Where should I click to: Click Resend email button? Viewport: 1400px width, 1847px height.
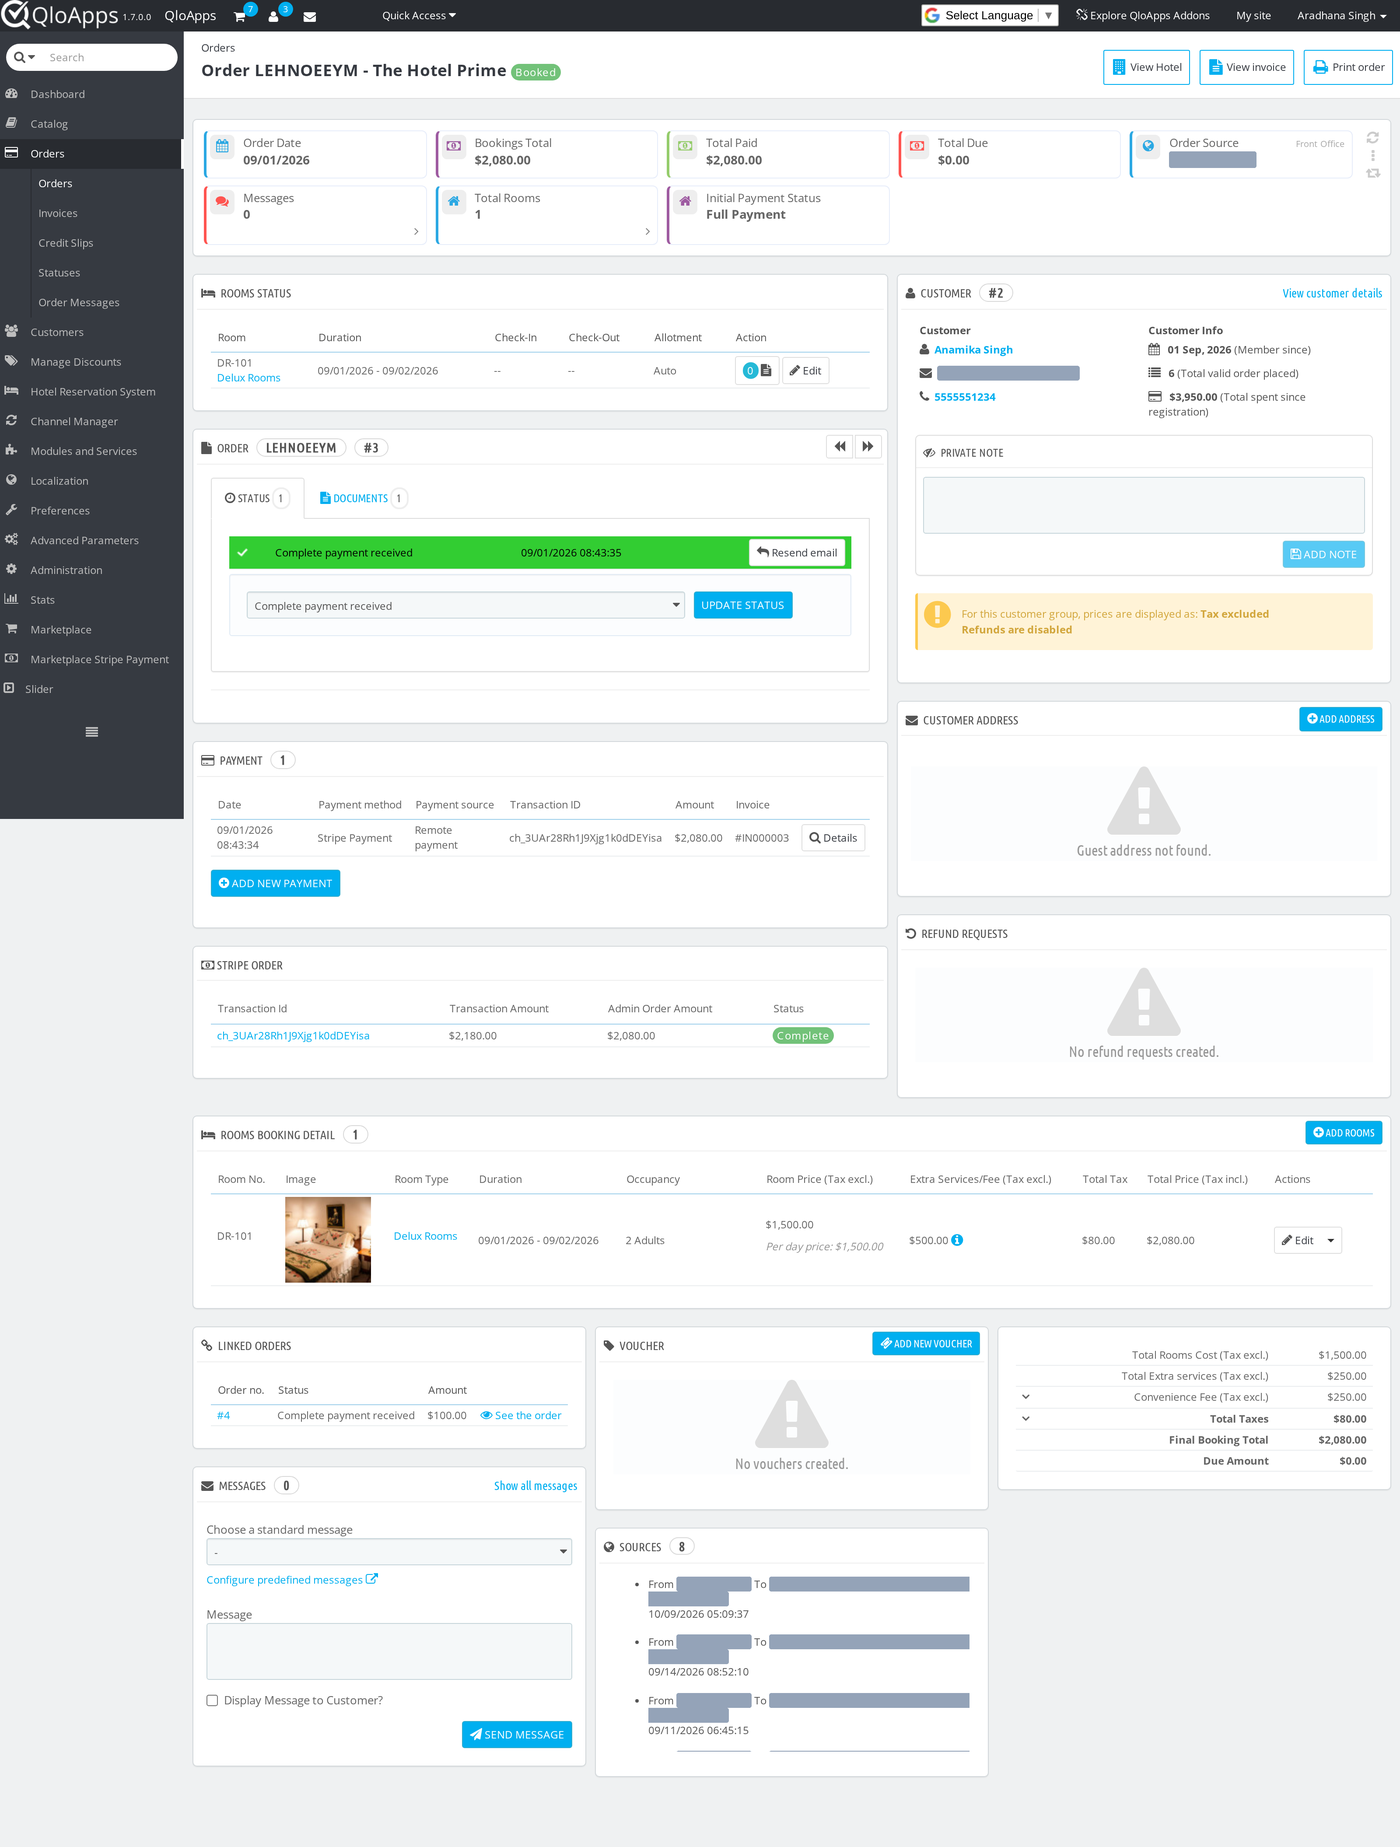(x=797, y=553)
